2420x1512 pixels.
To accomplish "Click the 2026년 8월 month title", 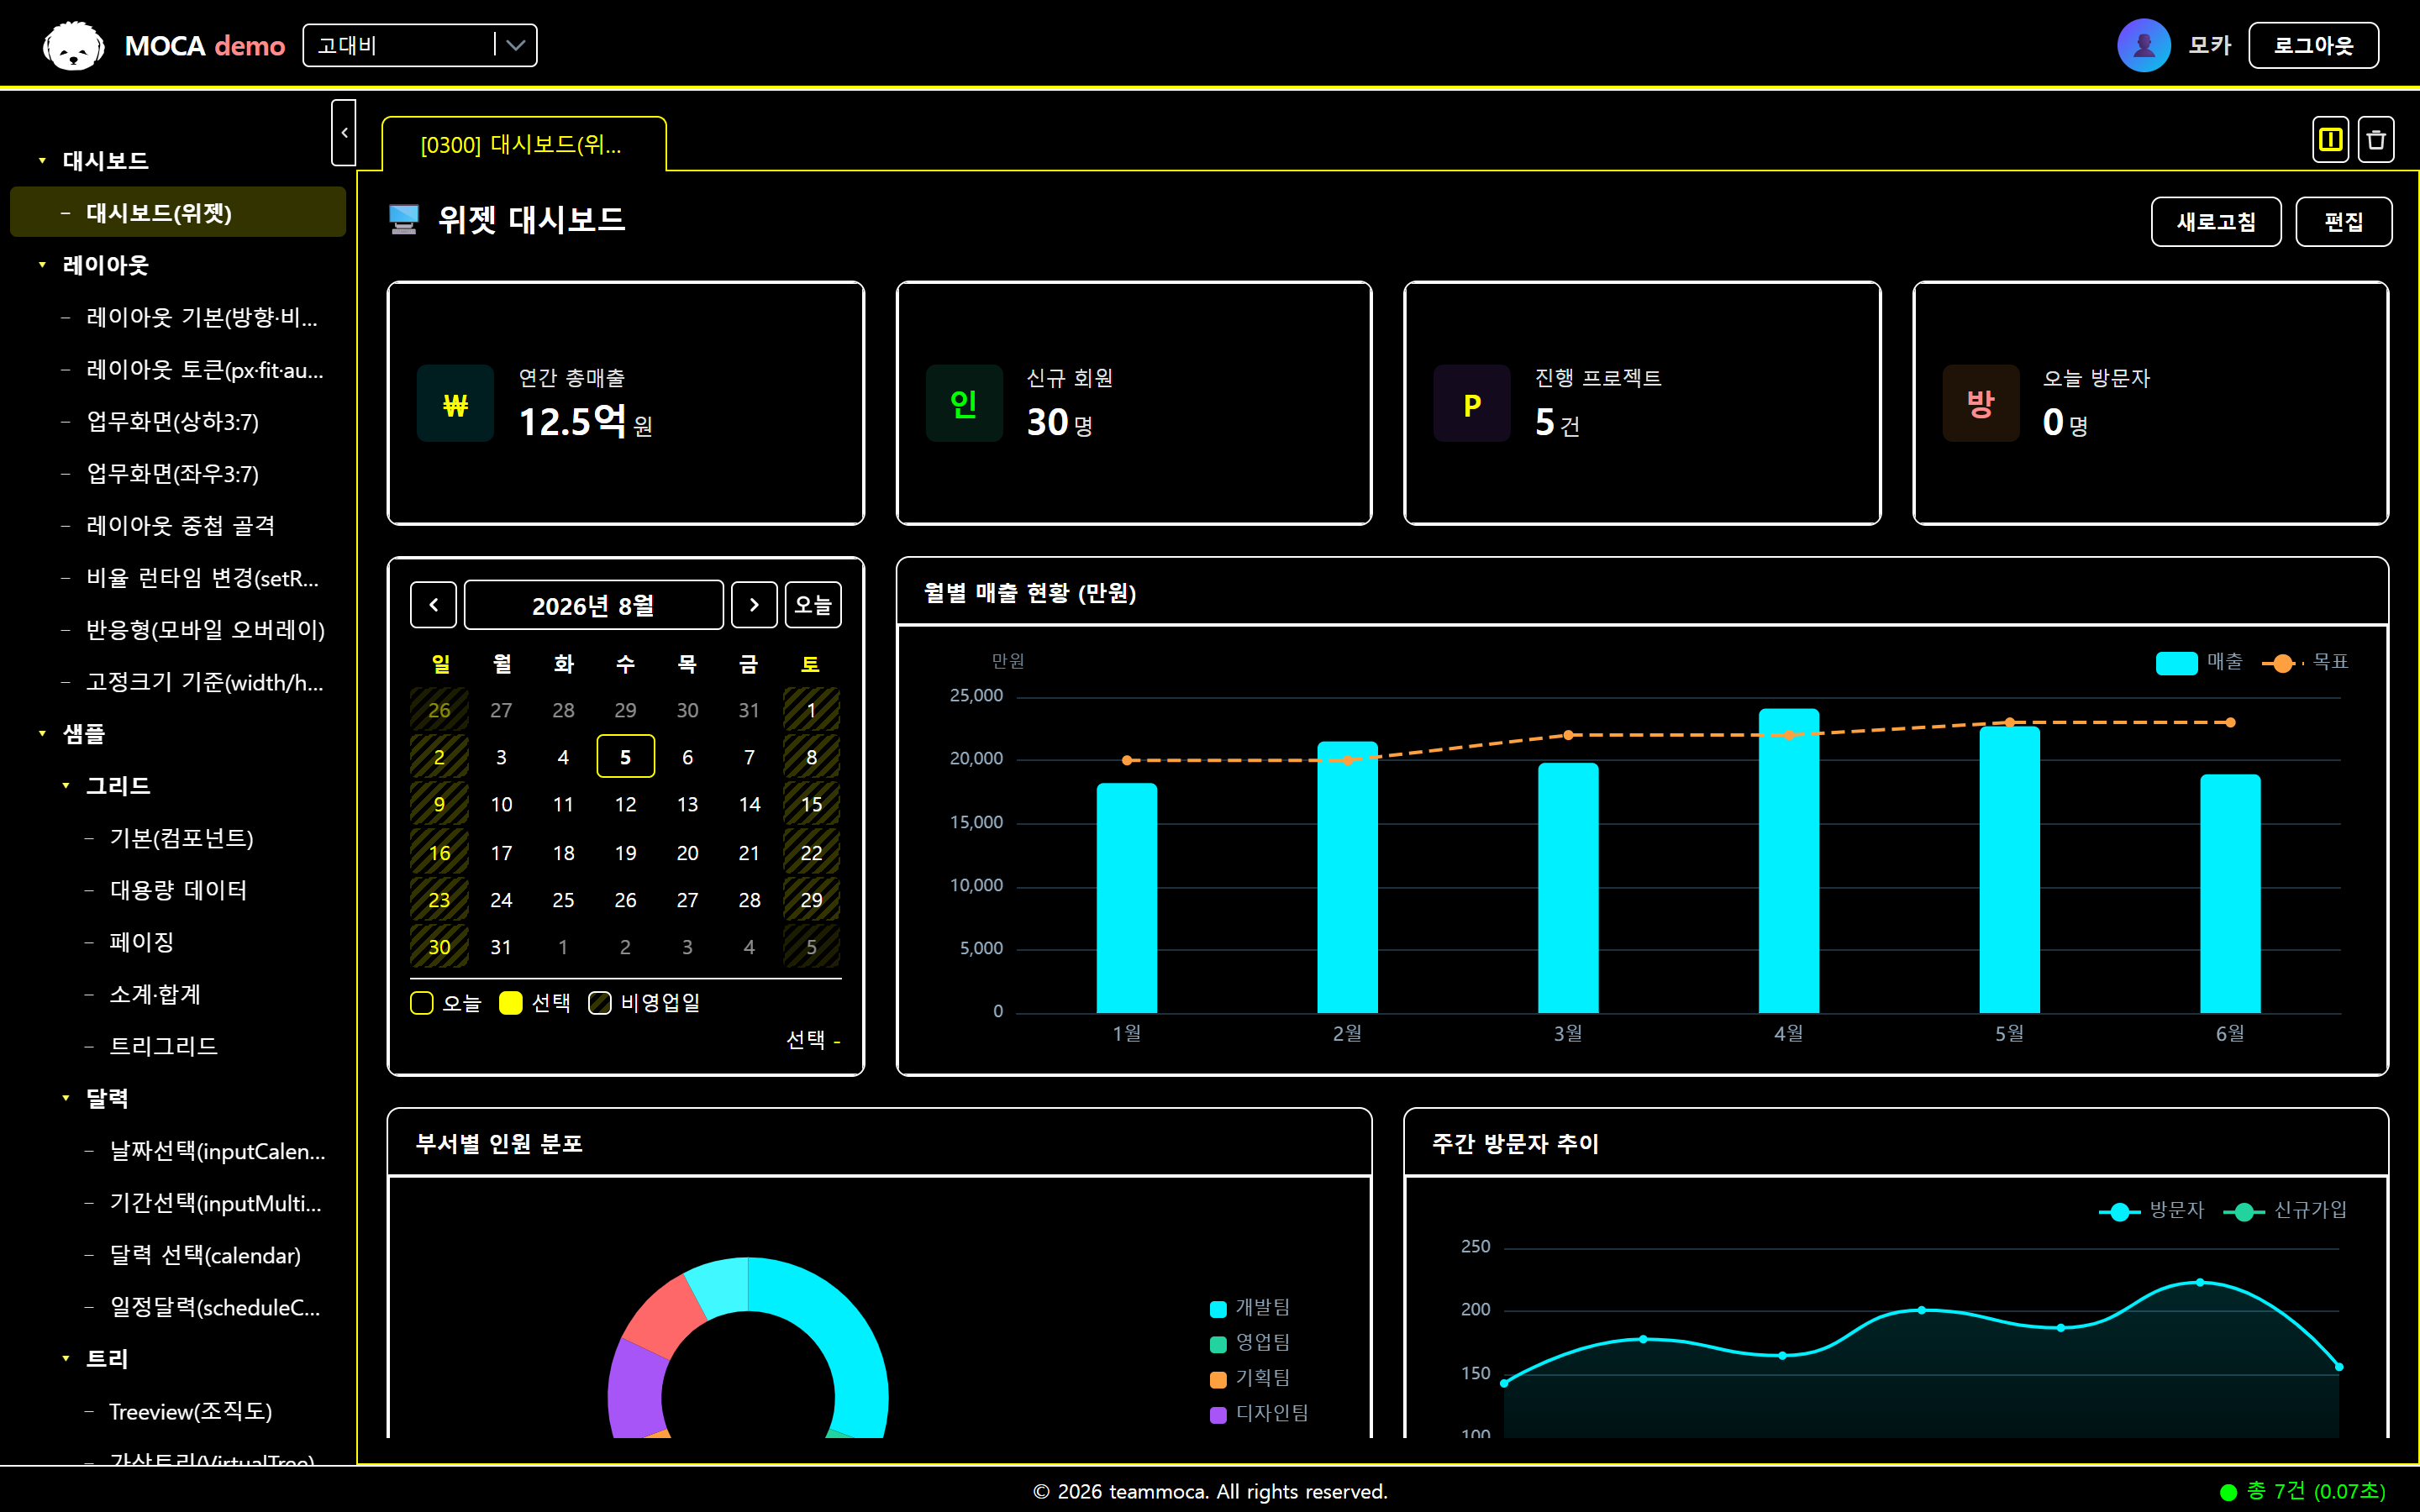I will (x=594, y=605).
